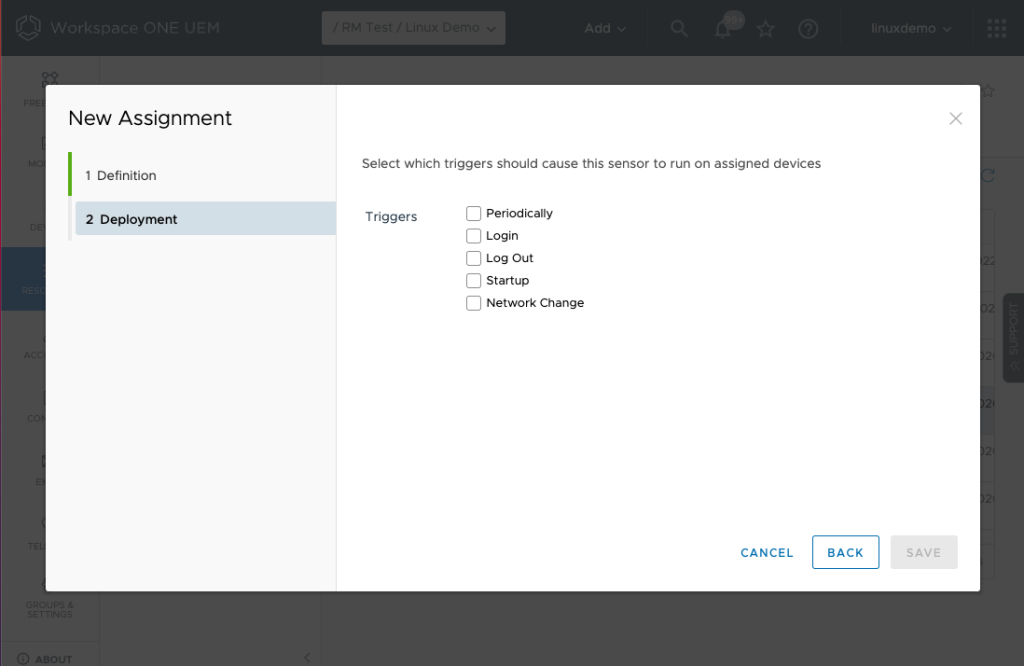
Task: Collapse the left sidebar arrow
Action: point(307,657)
